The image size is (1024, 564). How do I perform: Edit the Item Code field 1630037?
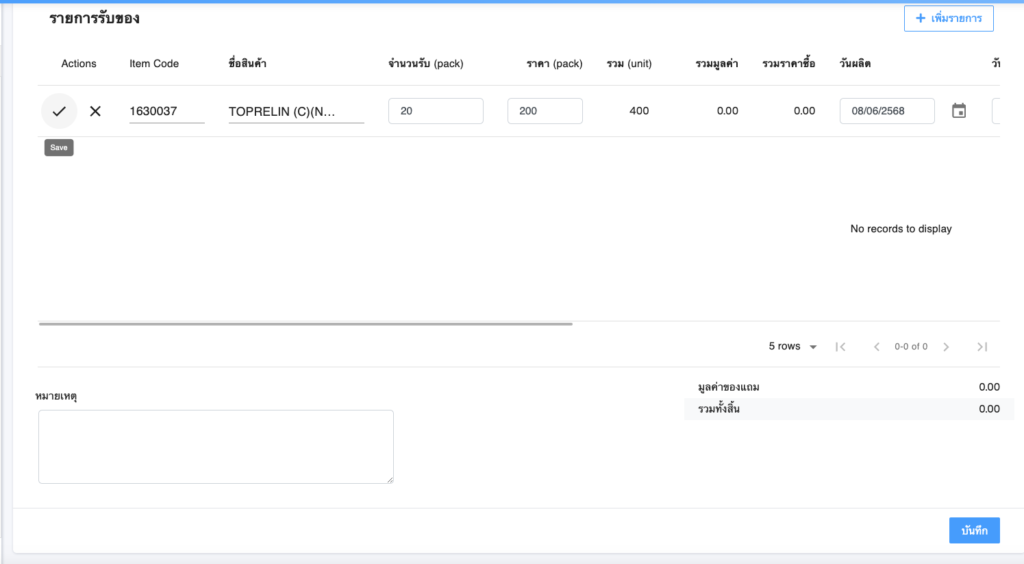click(x=166, y=111)
